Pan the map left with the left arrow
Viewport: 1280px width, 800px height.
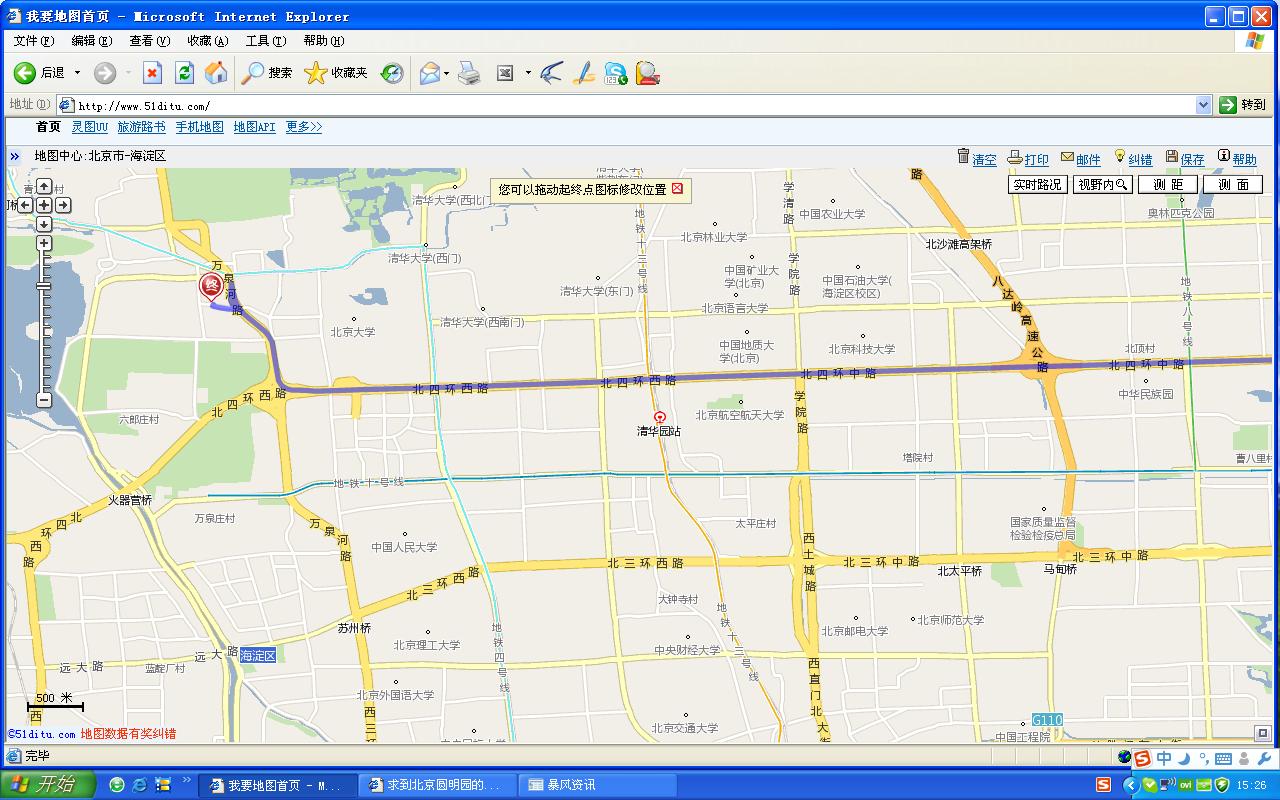pyautogui.click(x=26, y=205)
